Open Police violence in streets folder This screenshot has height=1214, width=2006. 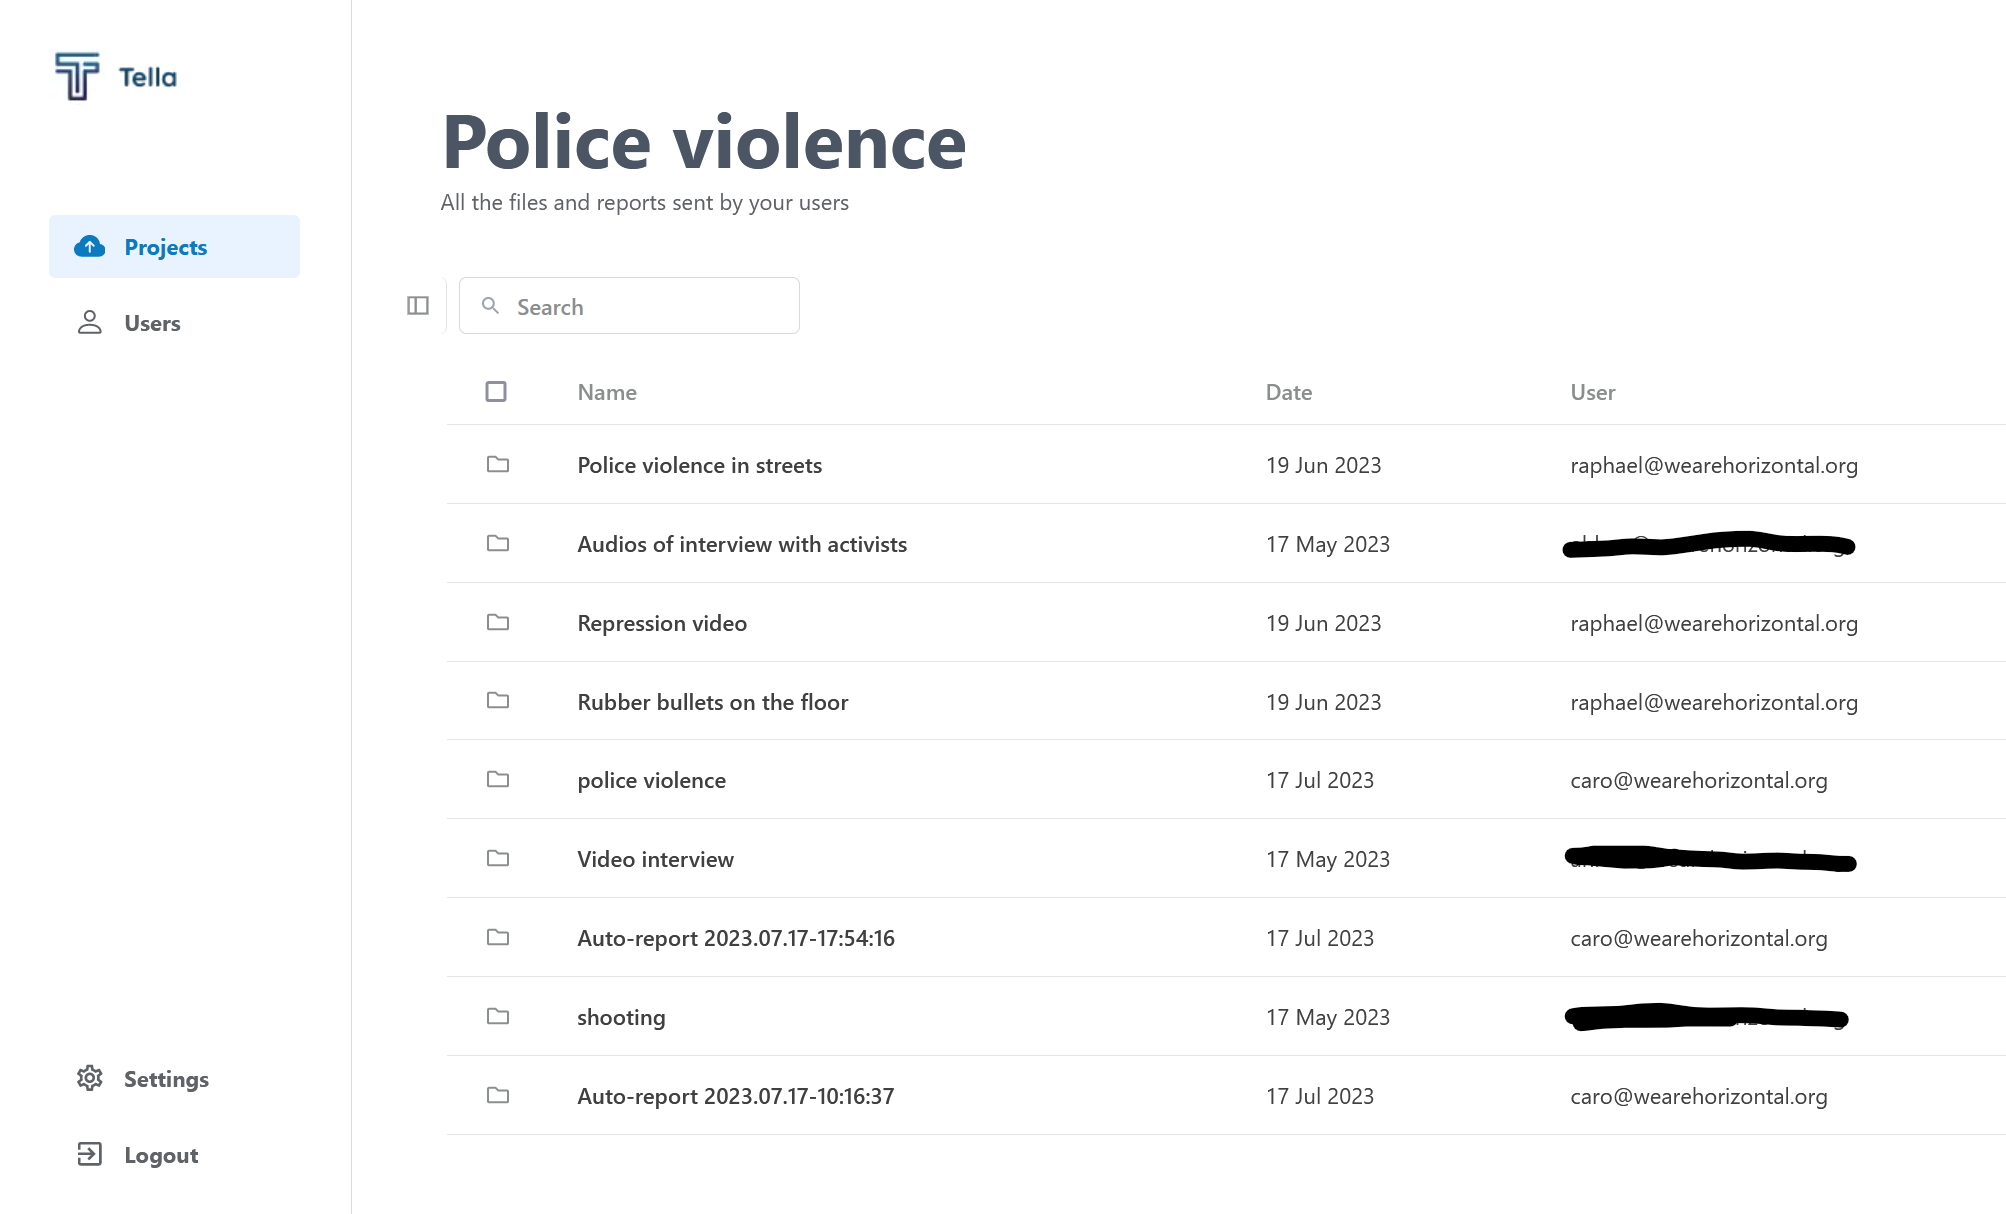click(699, 464)
